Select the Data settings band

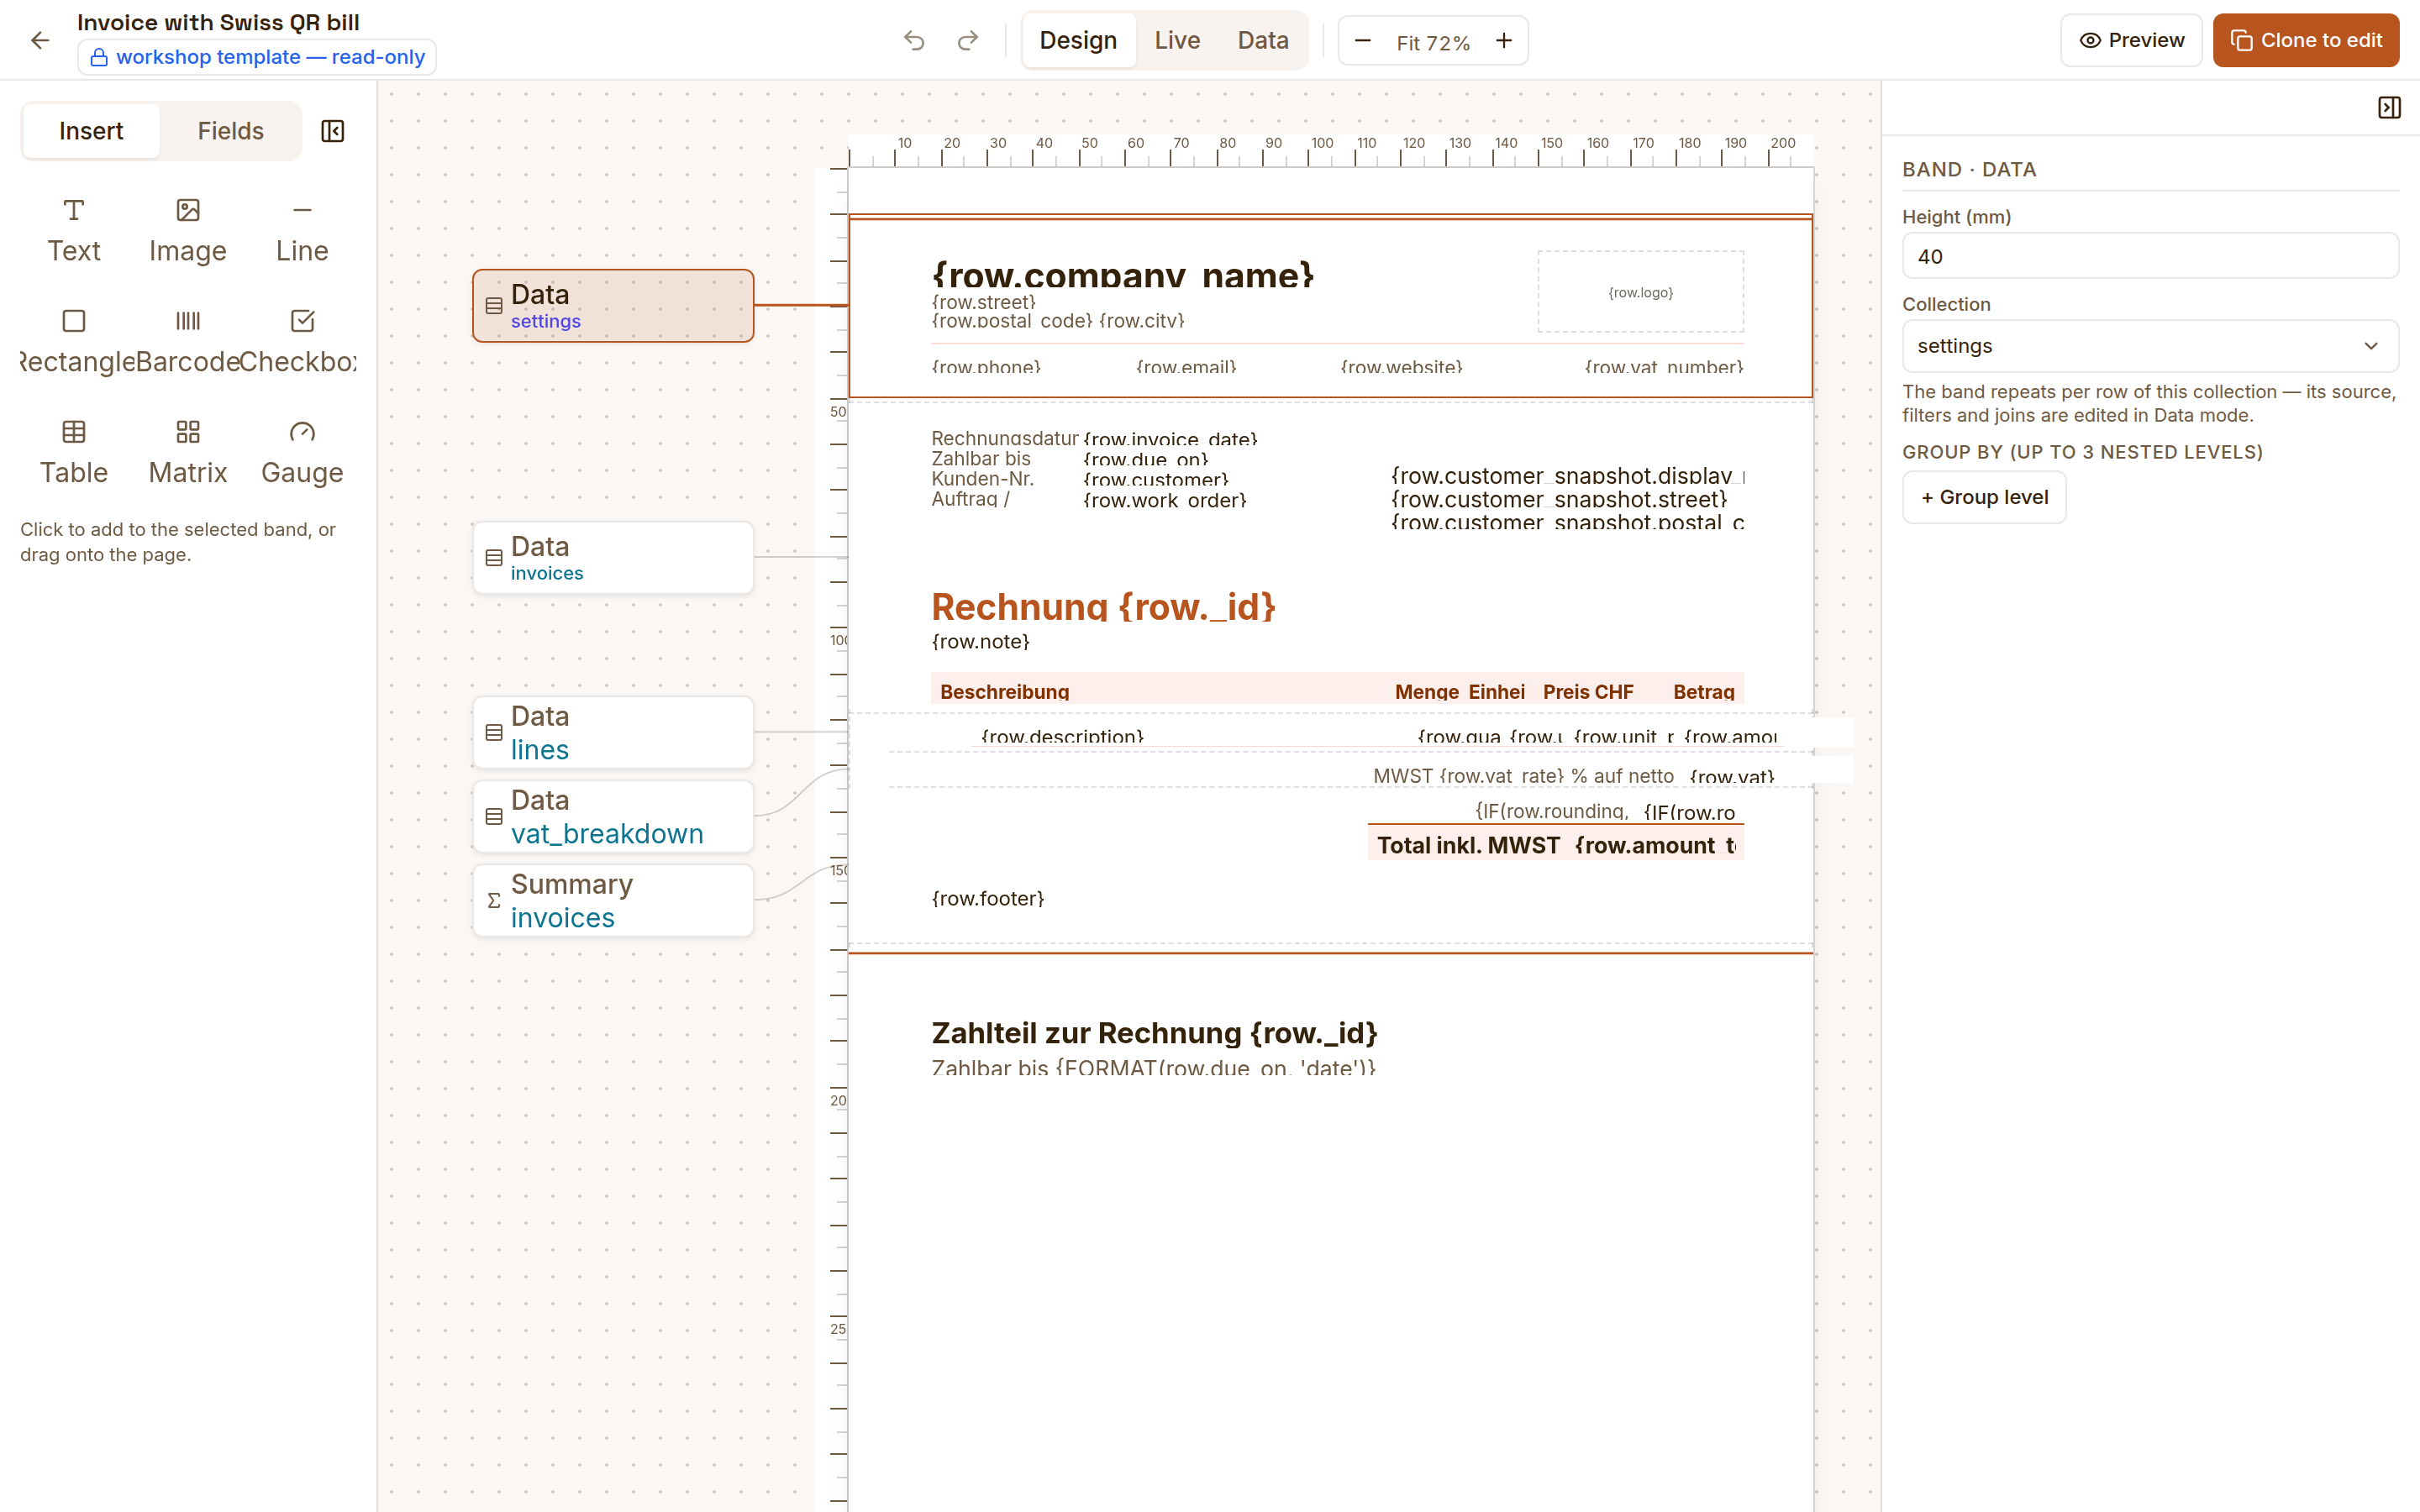613,306
